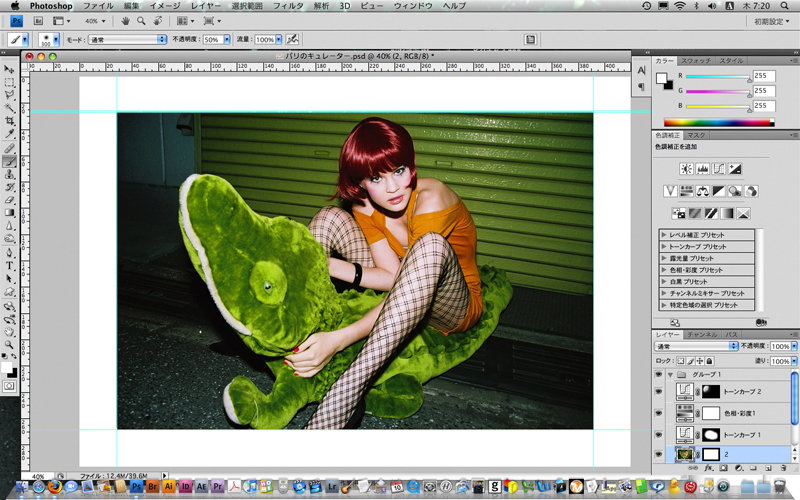Open the layer blend mode 通常 dropdown
Screen dimensions: 800x500
pyautogui.click(x=696, y=346)
